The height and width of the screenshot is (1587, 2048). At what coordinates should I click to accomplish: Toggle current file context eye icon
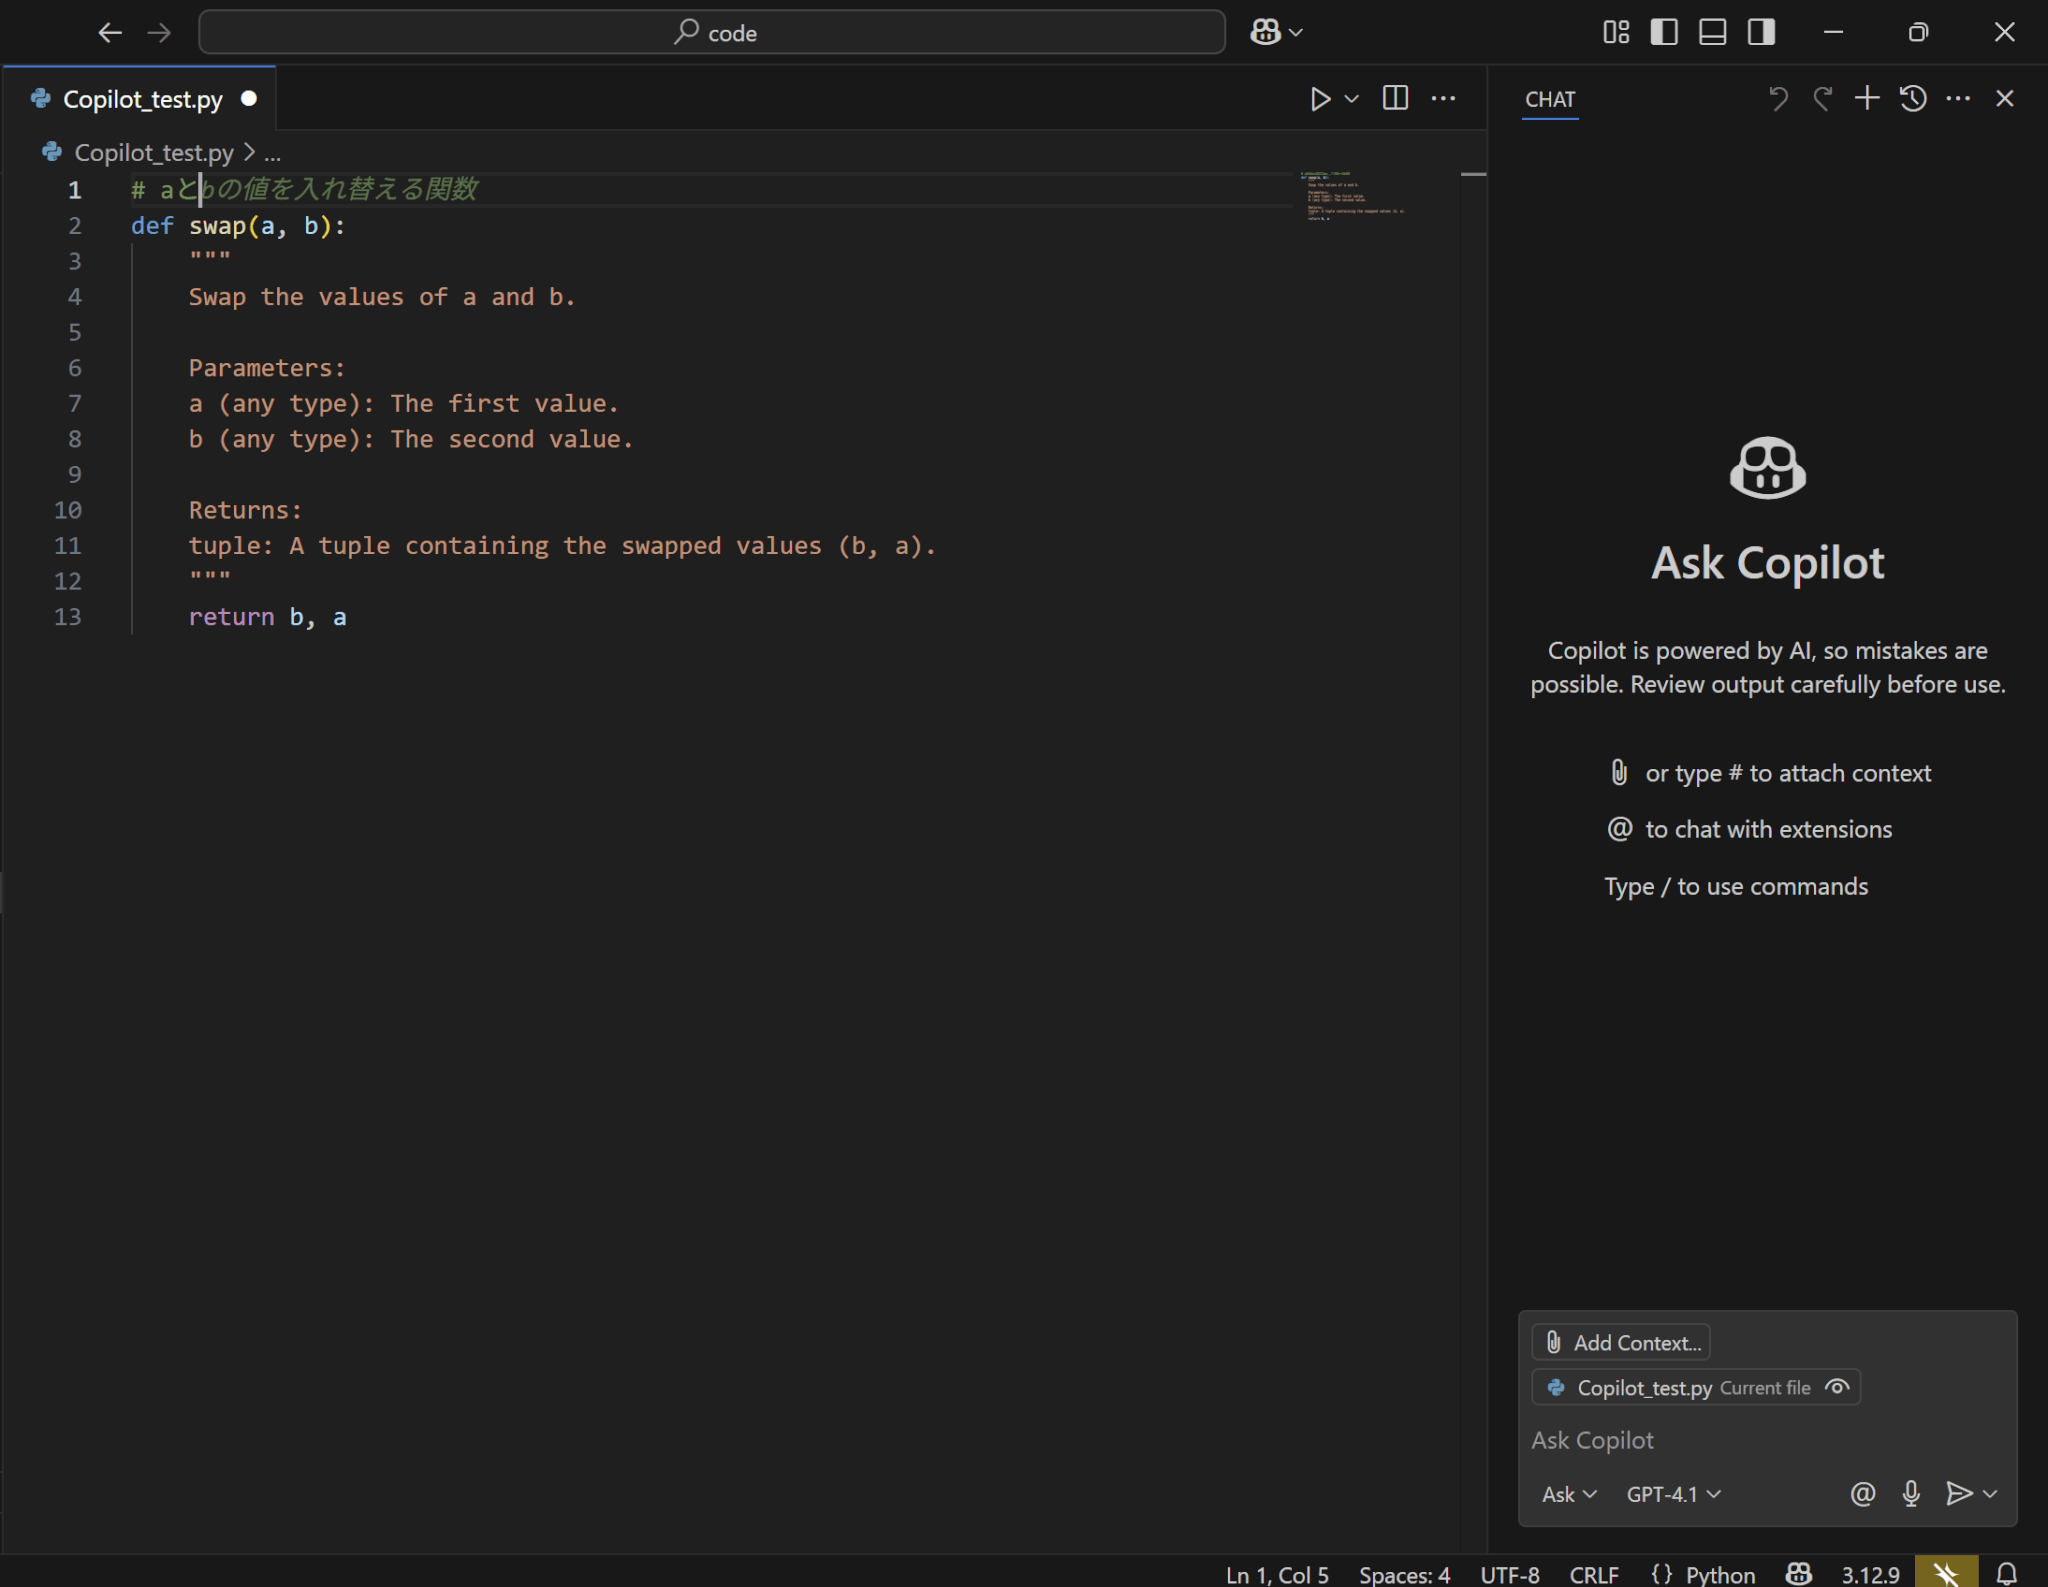pos(1837,1387)
